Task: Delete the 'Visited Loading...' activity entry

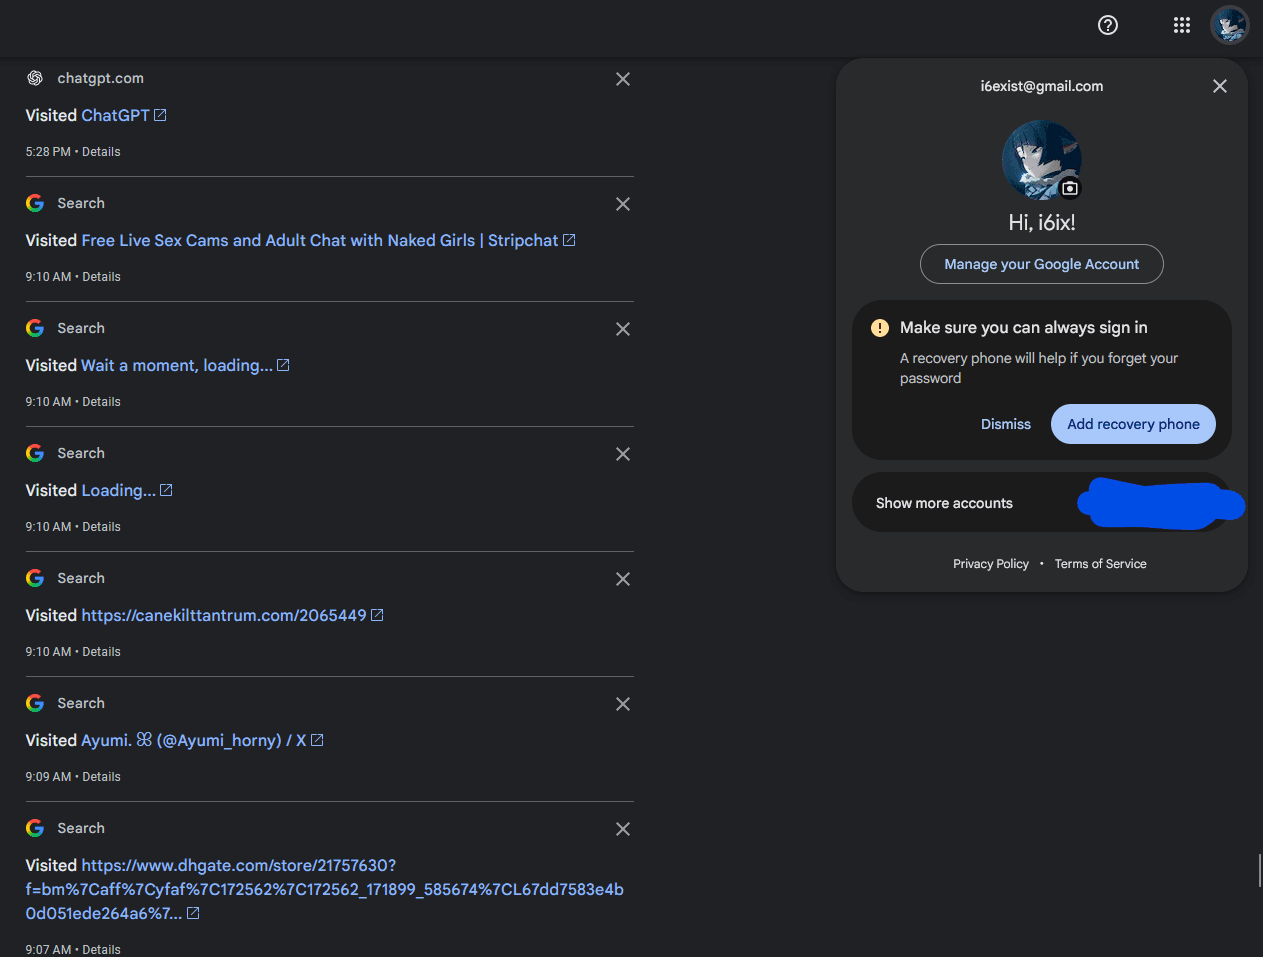Action: (622, 454)
